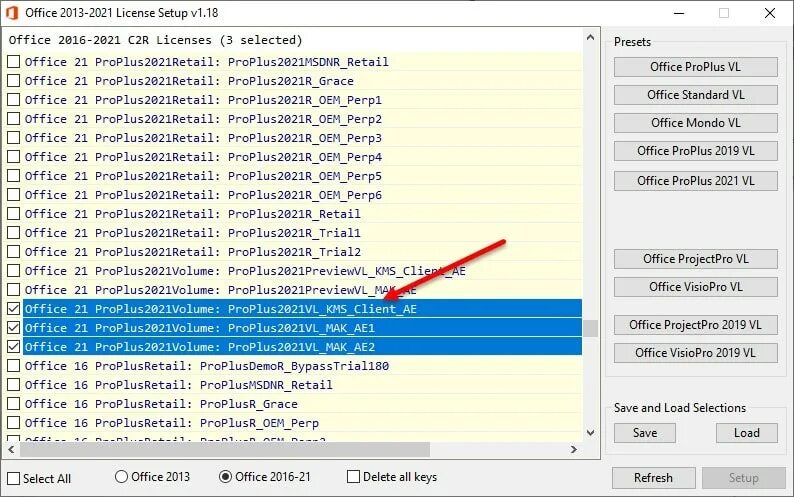Minimize the License Setup window

(x=680, y=13)
